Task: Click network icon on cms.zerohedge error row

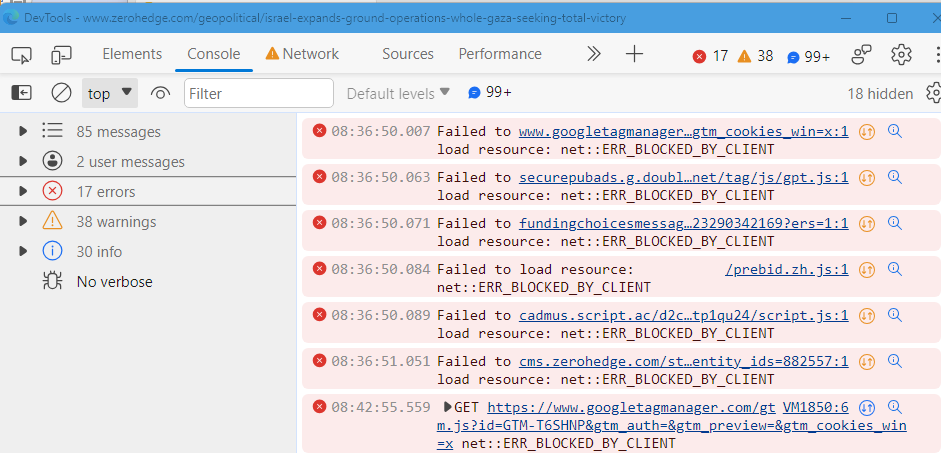Action: click(x=866, y=362)
